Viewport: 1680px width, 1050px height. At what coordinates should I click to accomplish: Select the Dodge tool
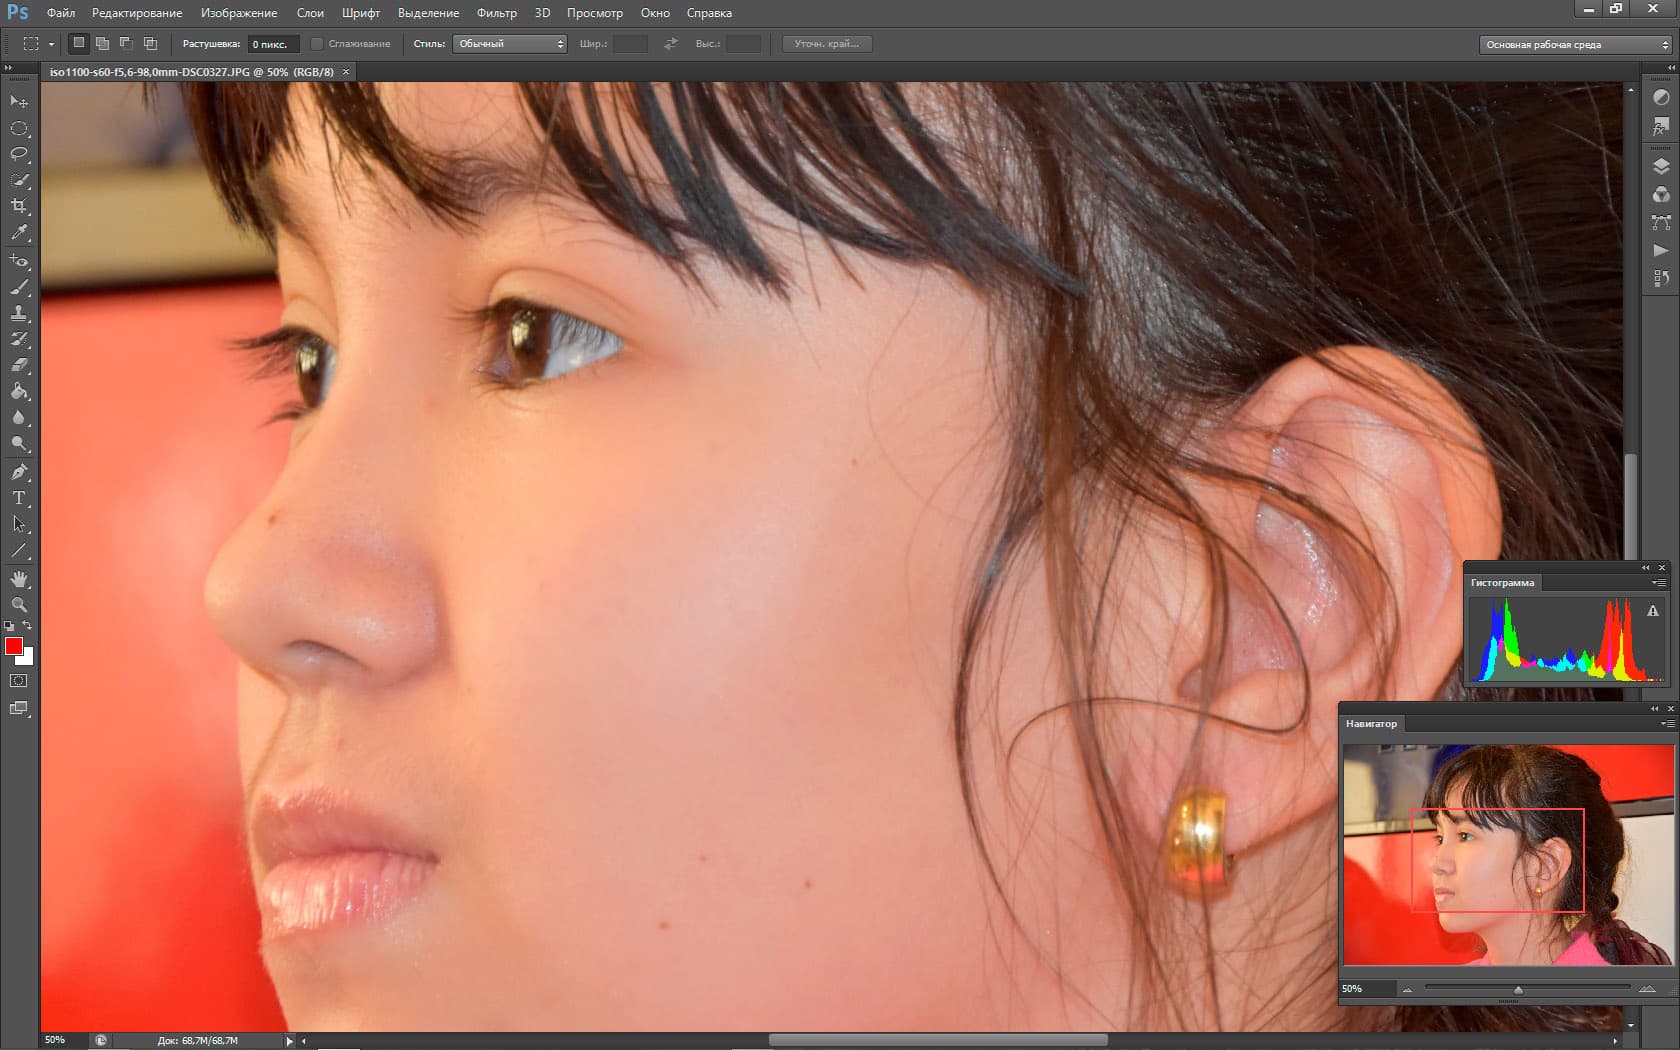coord(19,443)
